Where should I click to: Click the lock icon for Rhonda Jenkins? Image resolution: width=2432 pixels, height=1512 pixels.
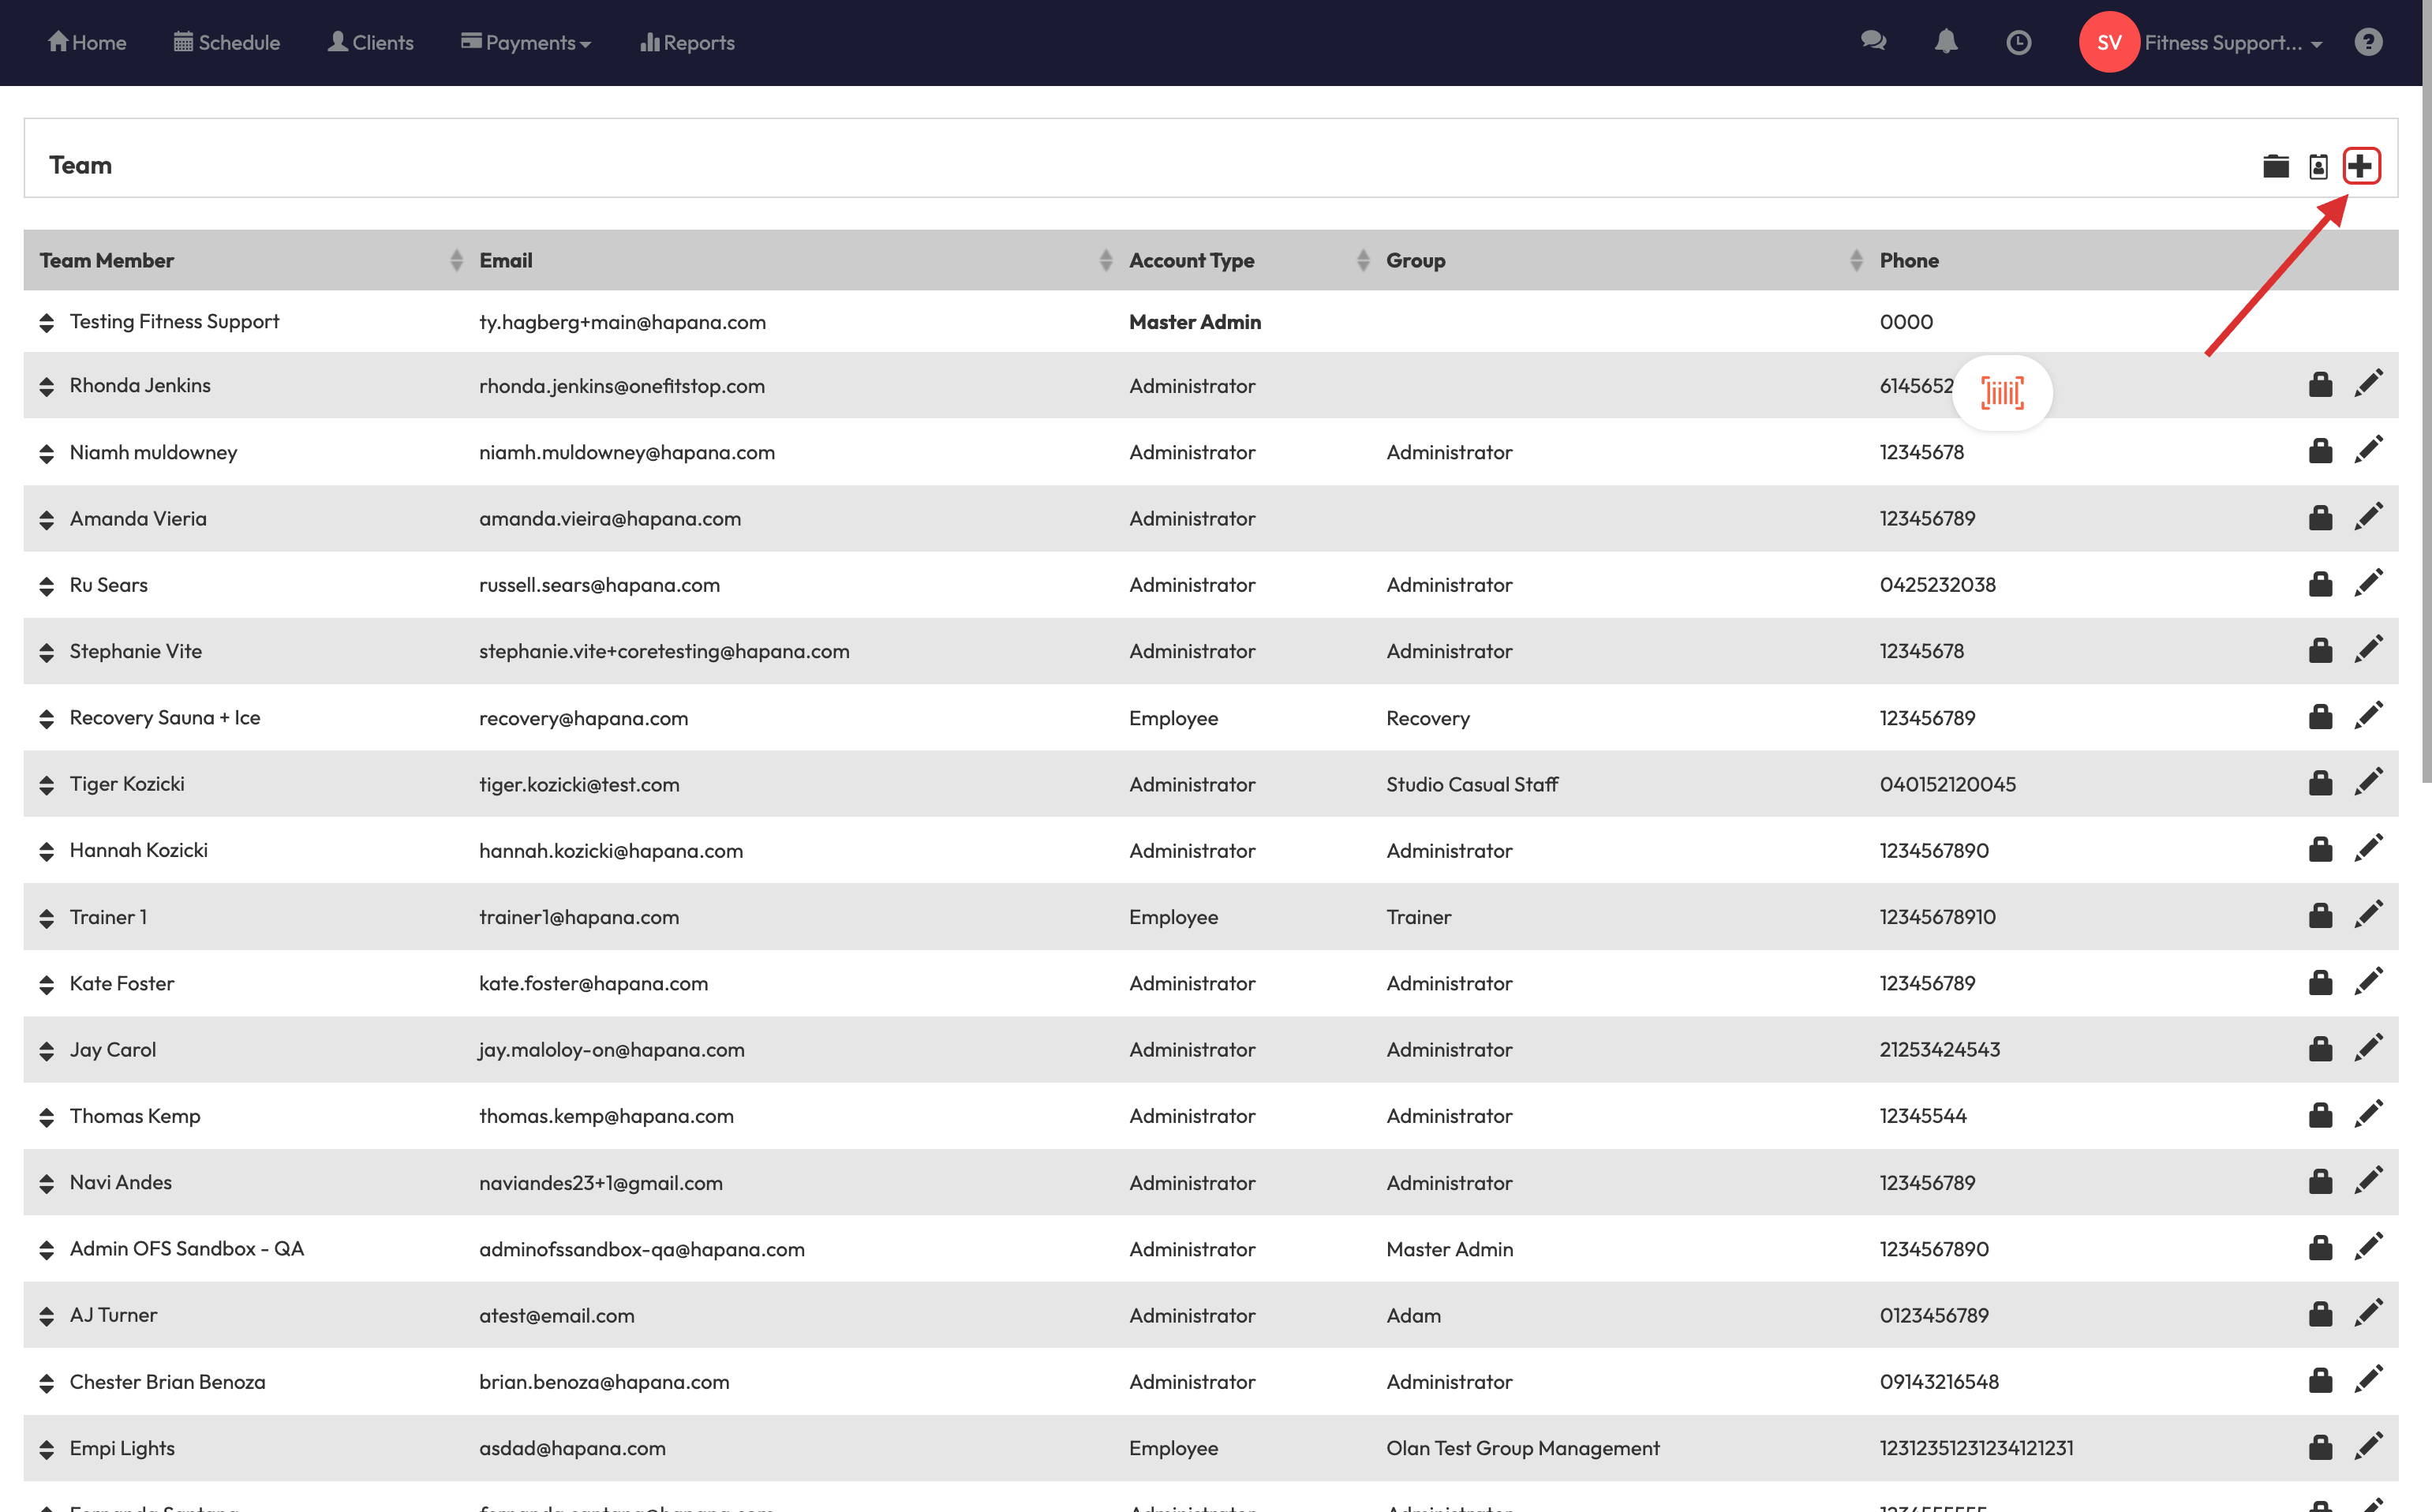[2320, 385]
